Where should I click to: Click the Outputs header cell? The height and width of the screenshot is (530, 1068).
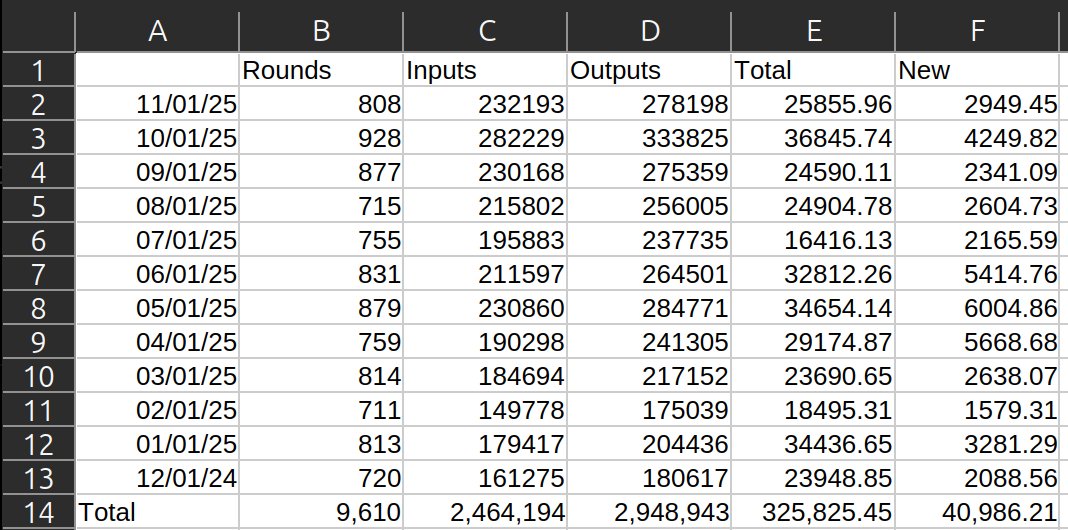[x=649, y=69]
